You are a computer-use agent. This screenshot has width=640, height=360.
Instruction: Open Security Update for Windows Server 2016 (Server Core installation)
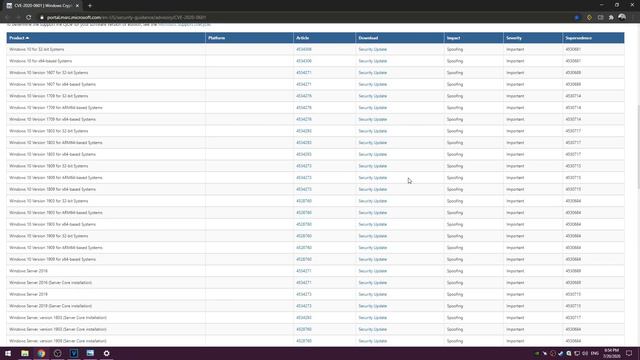pos(373,283)
